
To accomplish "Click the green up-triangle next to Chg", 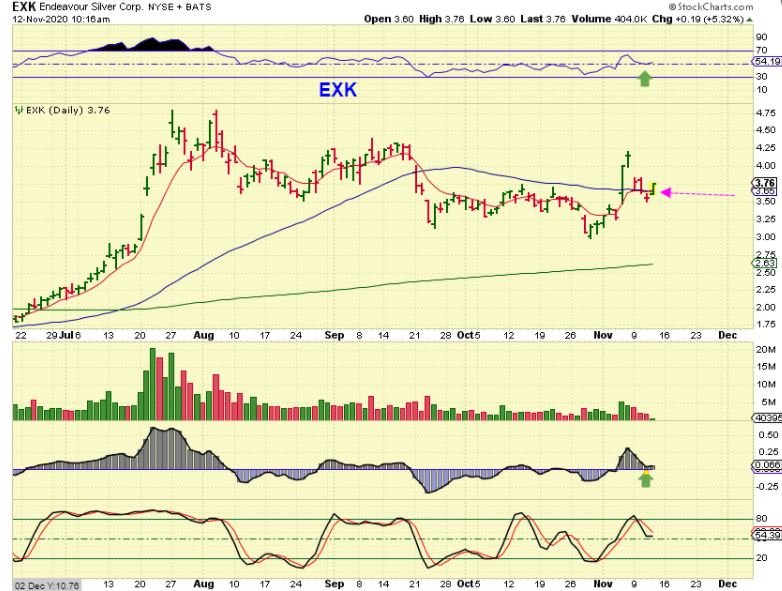I will click(750, 20).
